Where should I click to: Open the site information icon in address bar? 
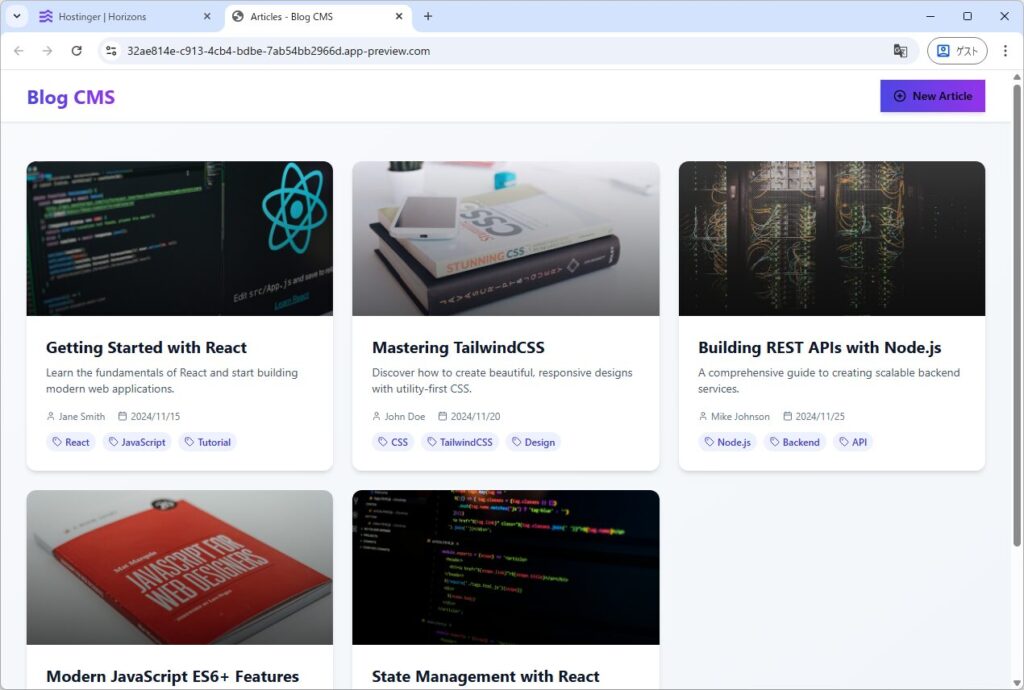click(x=112, y=51)
